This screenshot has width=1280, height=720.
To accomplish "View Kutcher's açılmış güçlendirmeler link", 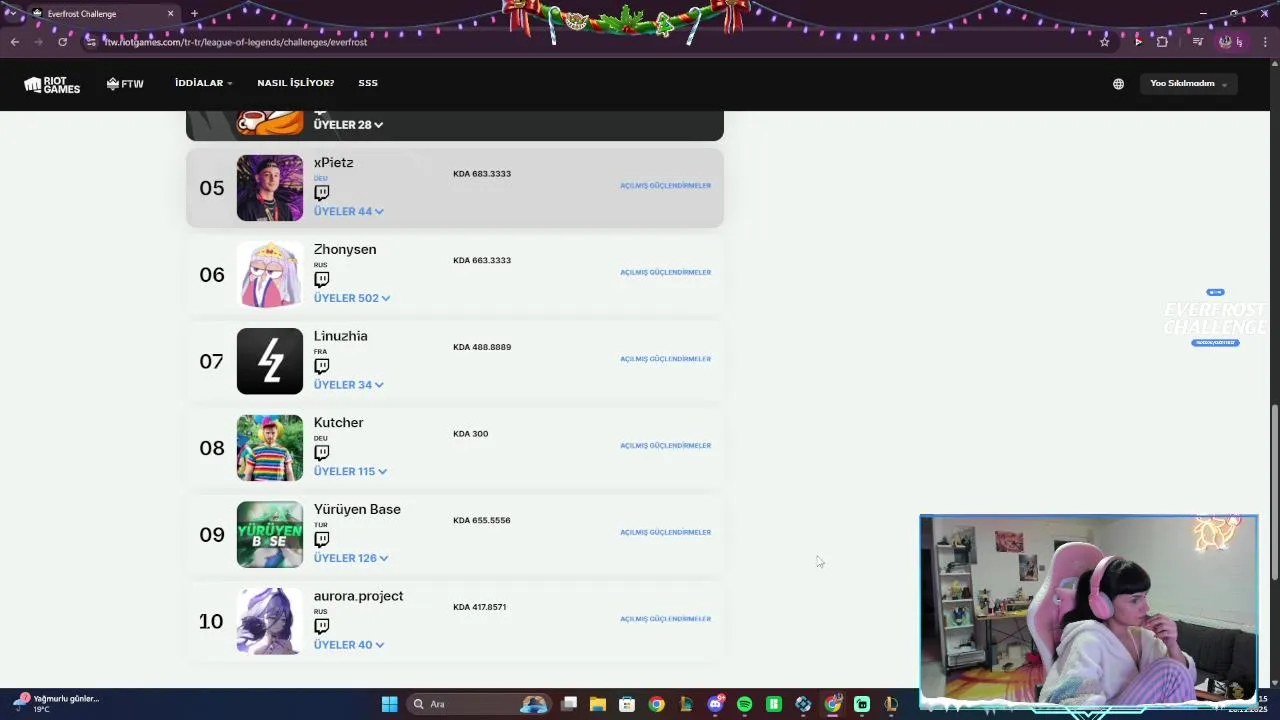I will (x=665, y=446).
